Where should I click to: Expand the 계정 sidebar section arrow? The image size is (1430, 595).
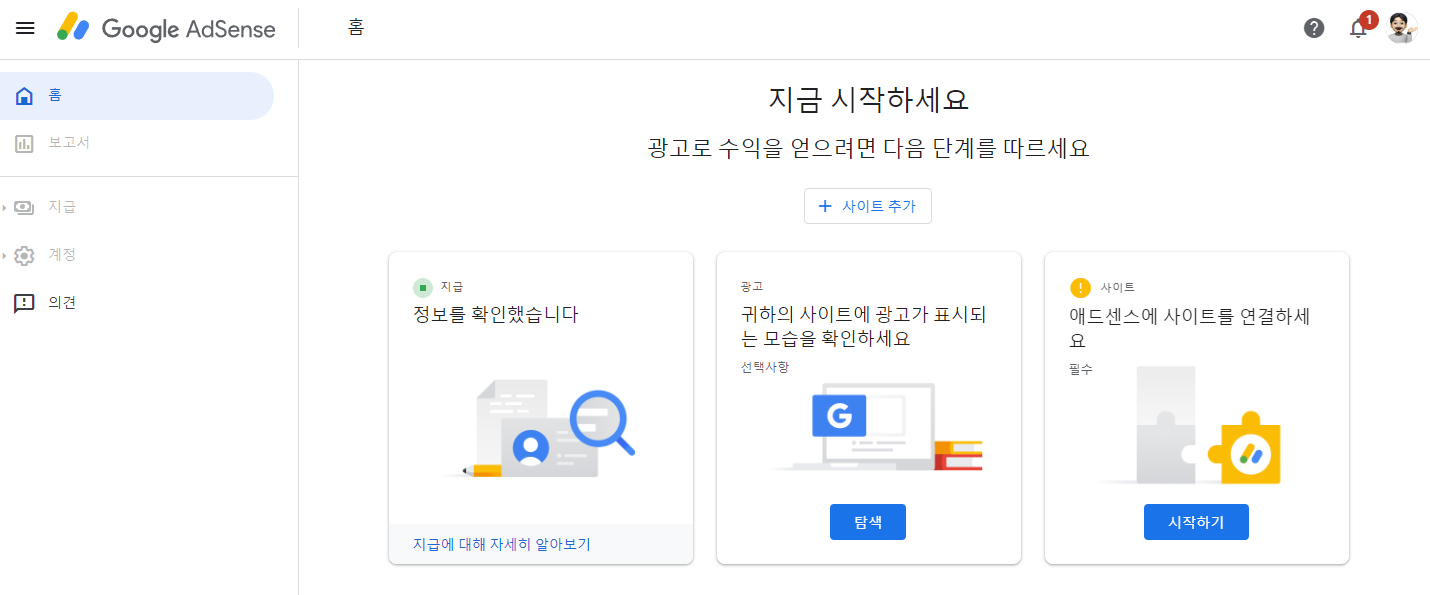[4, 255]
